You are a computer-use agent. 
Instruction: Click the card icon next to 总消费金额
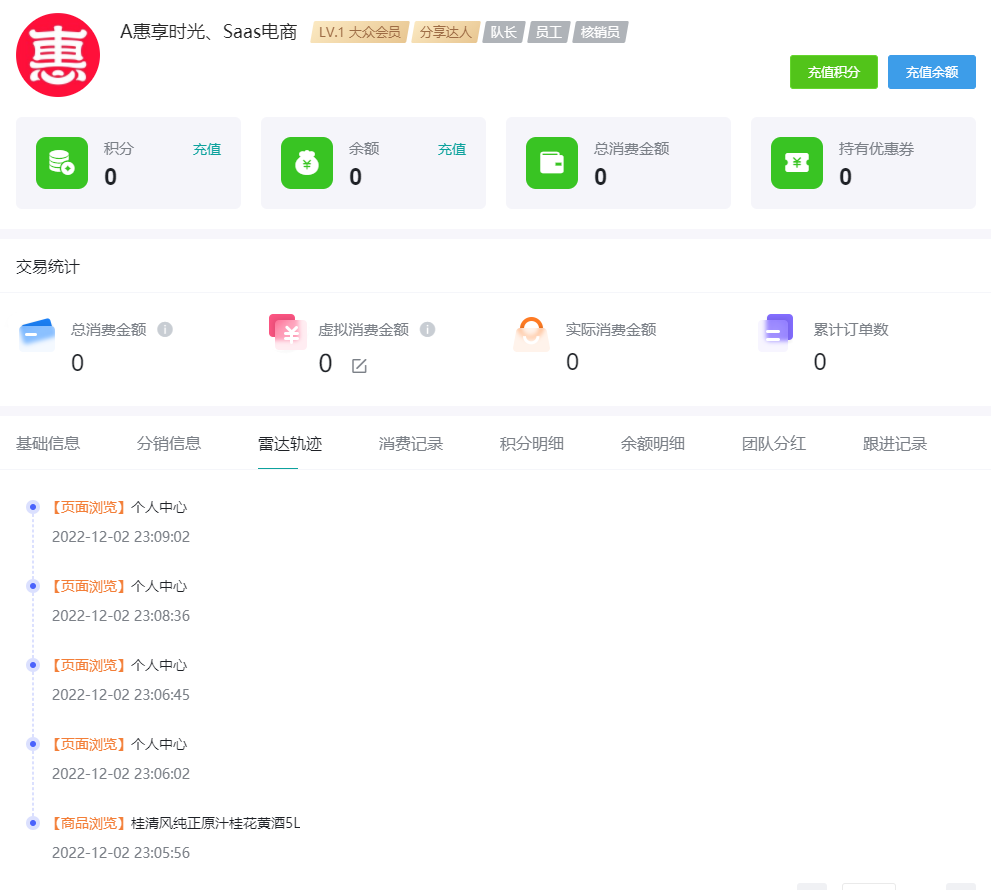coord(552,163)
